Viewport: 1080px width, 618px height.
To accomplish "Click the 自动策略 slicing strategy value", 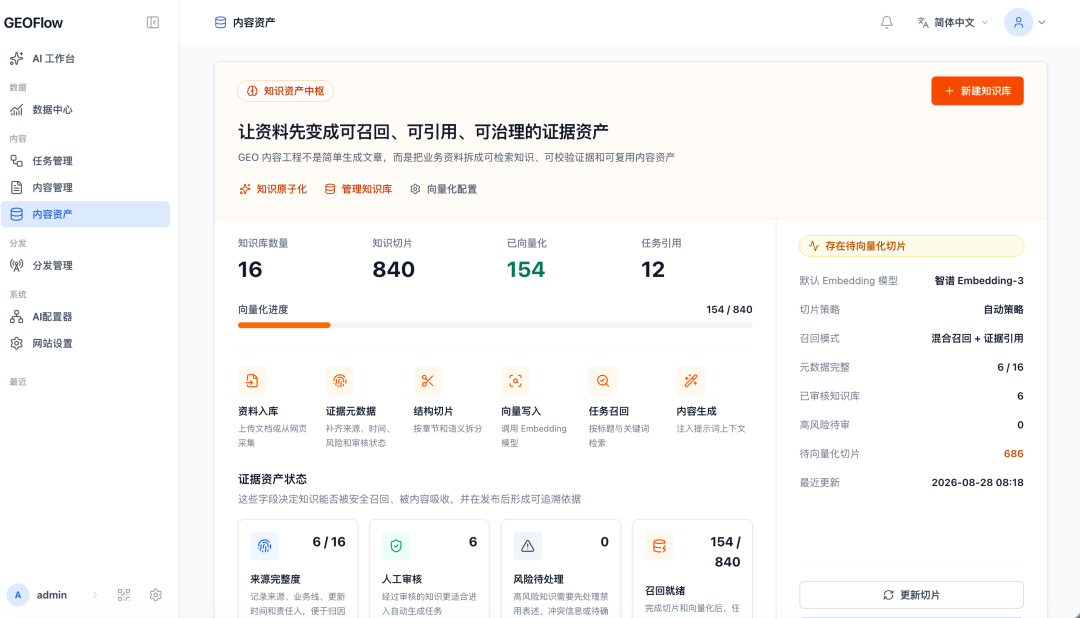I will coord(1003,309).
